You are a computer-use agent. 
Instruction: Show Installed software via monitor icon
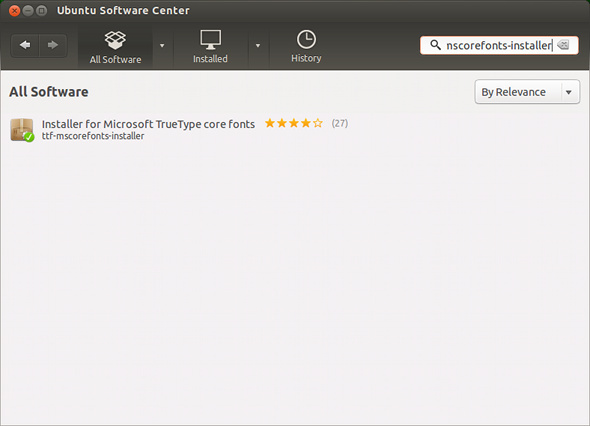(x=210, y=40)
